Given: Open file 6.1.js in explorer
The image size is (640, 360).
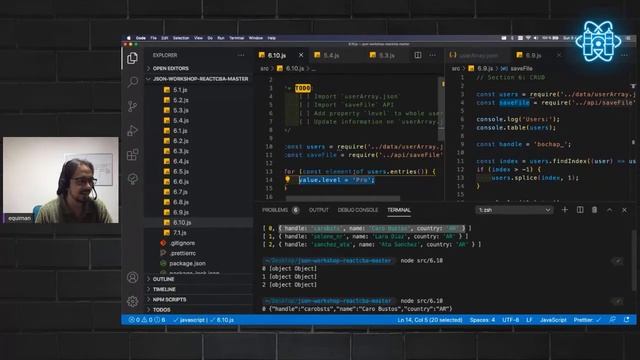Looking at the screenshot, I should (x=180, y=131).
